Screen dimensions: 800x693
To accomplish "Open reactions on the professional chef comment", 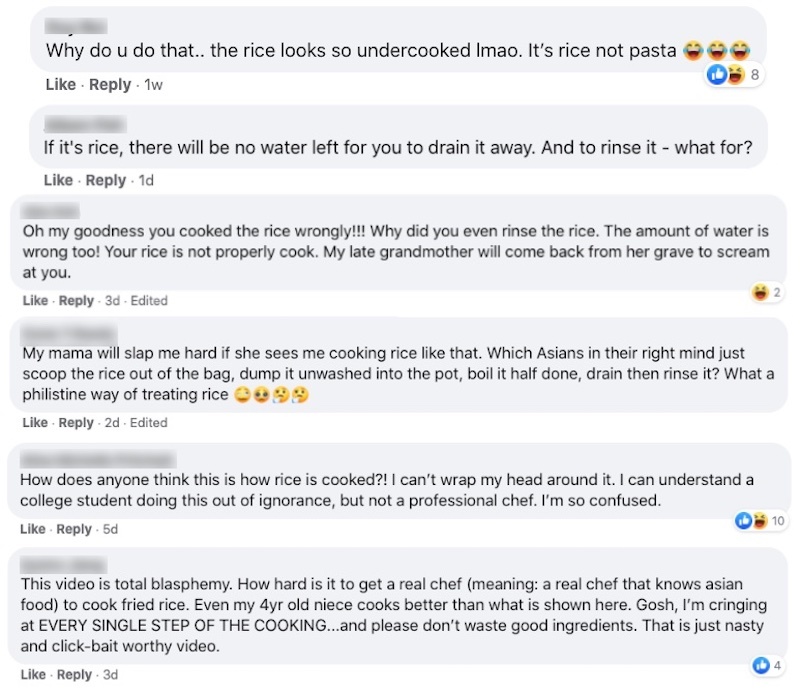I will pos(751,520).
